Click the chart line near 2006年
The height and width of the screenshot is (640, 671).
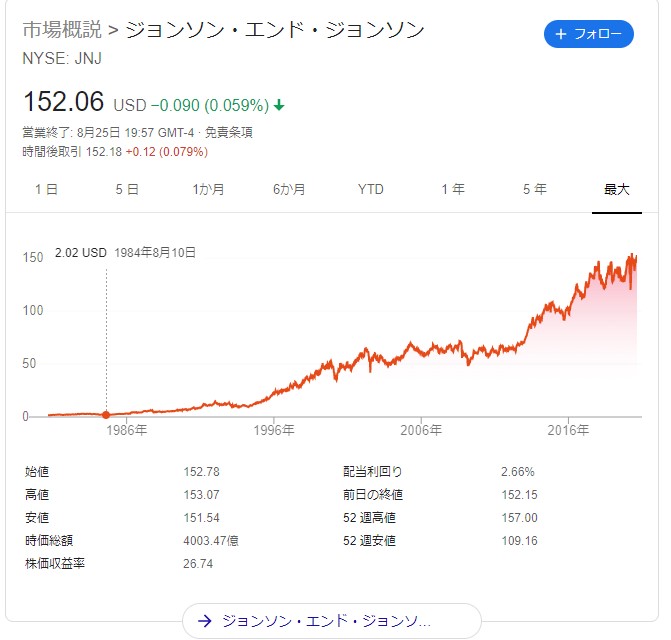point(421,352)
